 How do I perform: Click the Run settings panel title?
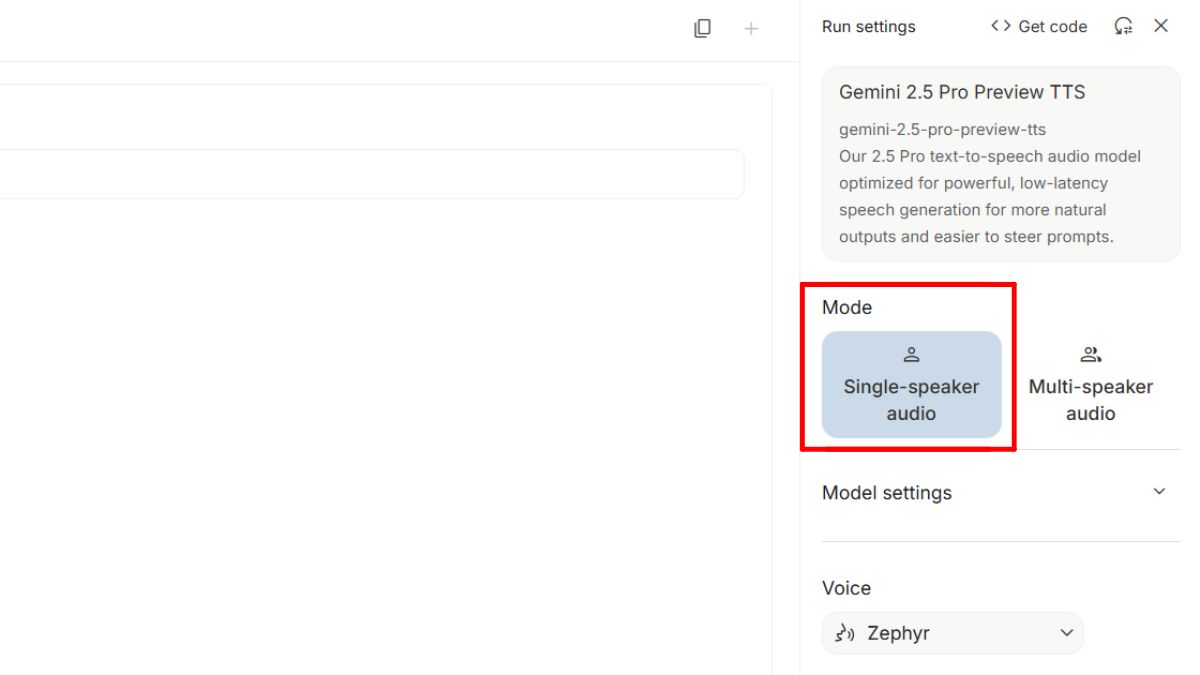point(868,27)
